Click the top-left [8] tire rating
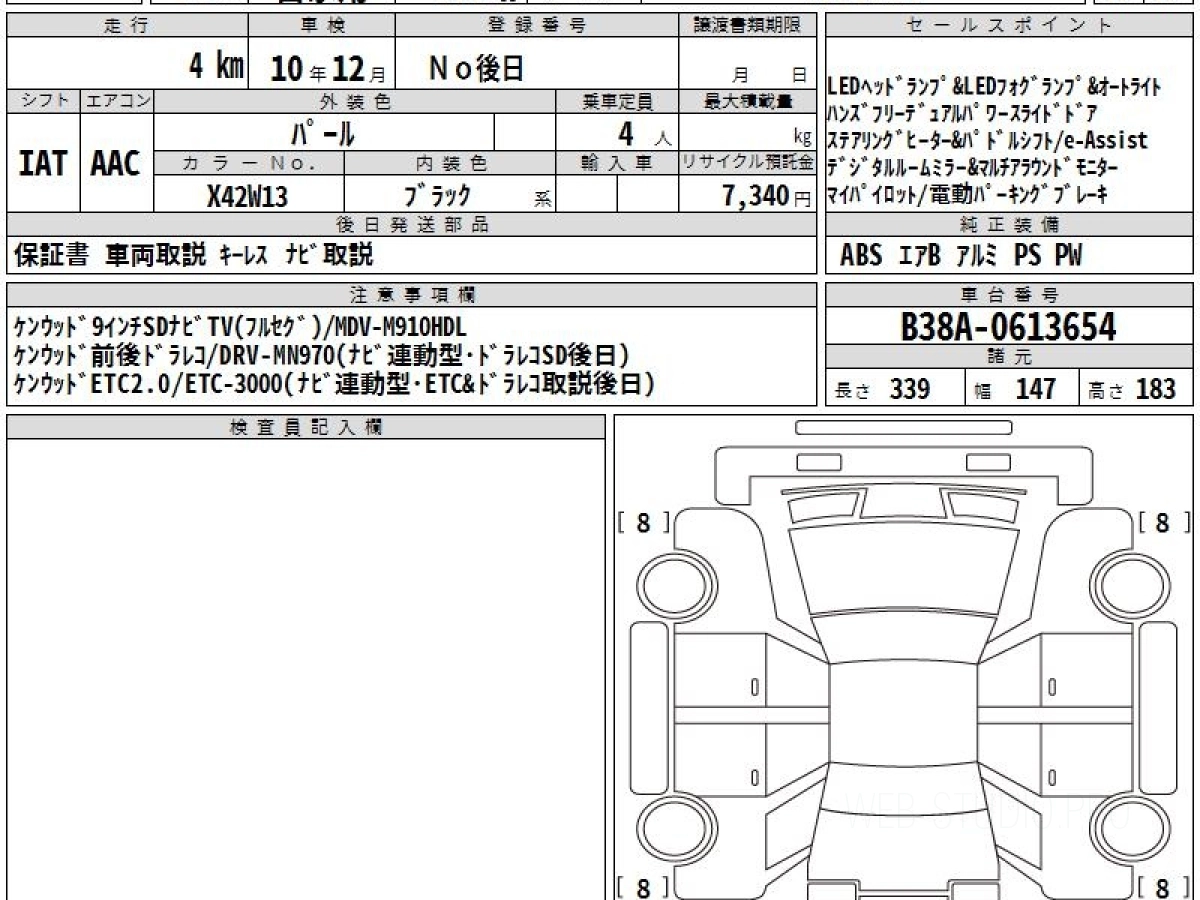The image size is (1200, 900). click(643, 522)
